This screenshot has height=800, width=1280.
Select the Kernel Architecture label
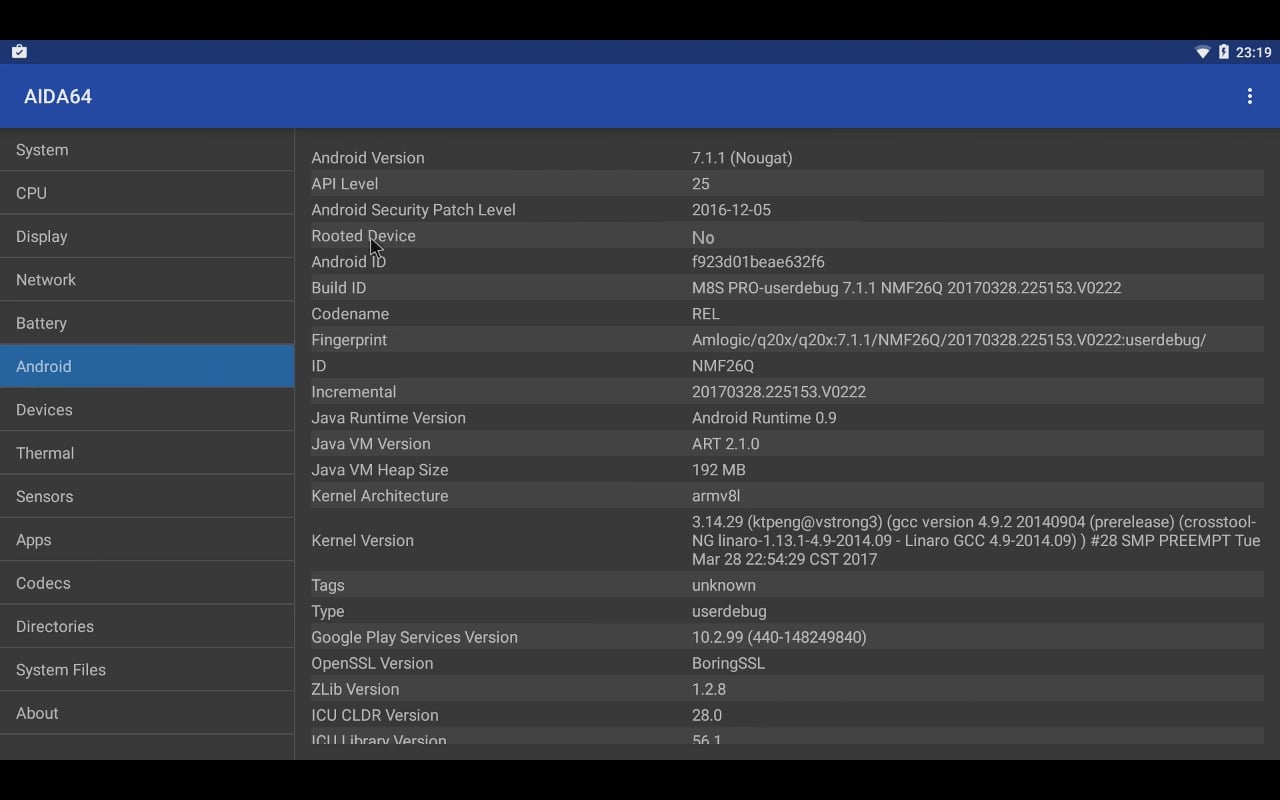click(x=380, y=496)
